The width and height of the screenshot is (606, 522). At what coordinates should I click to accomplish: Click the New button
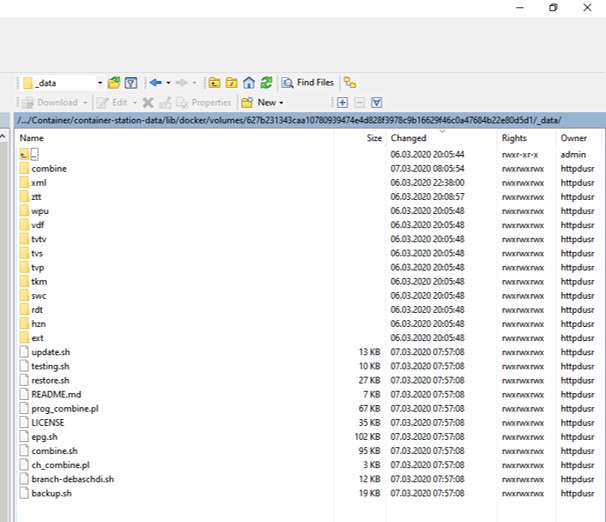point(259,102)
